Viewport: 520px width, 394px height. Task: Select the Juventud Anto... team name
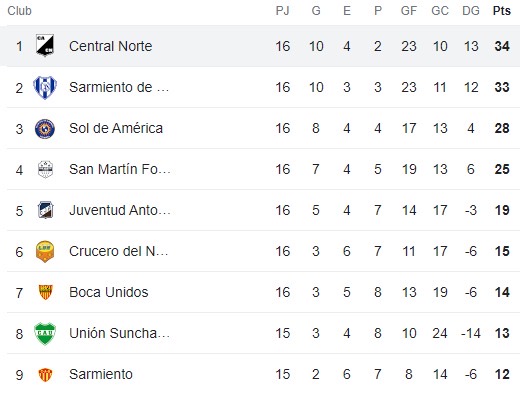click(120, 210)
